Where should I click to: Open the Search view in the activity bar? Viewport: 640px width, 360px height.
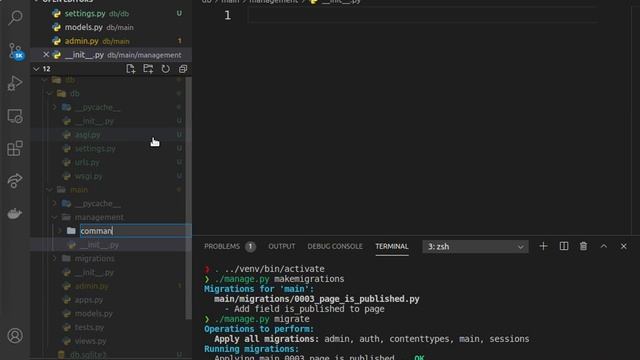15,18
